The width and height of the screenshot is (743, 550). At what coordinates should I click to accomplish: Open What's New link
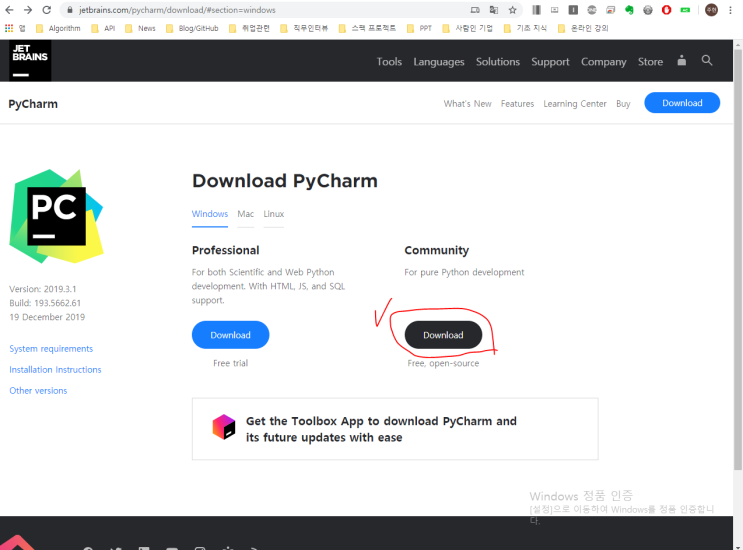pos(467,104)
